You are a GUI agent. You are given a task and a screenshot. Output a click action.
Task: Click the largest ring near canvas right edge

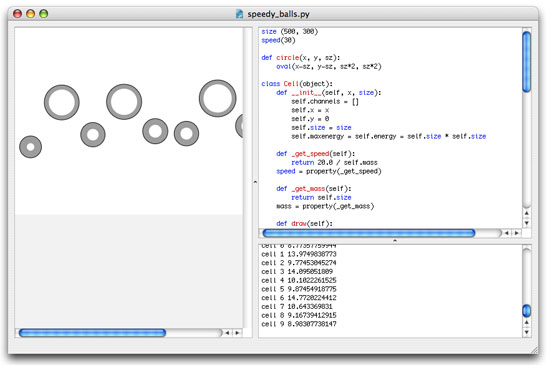coord(217,98)
